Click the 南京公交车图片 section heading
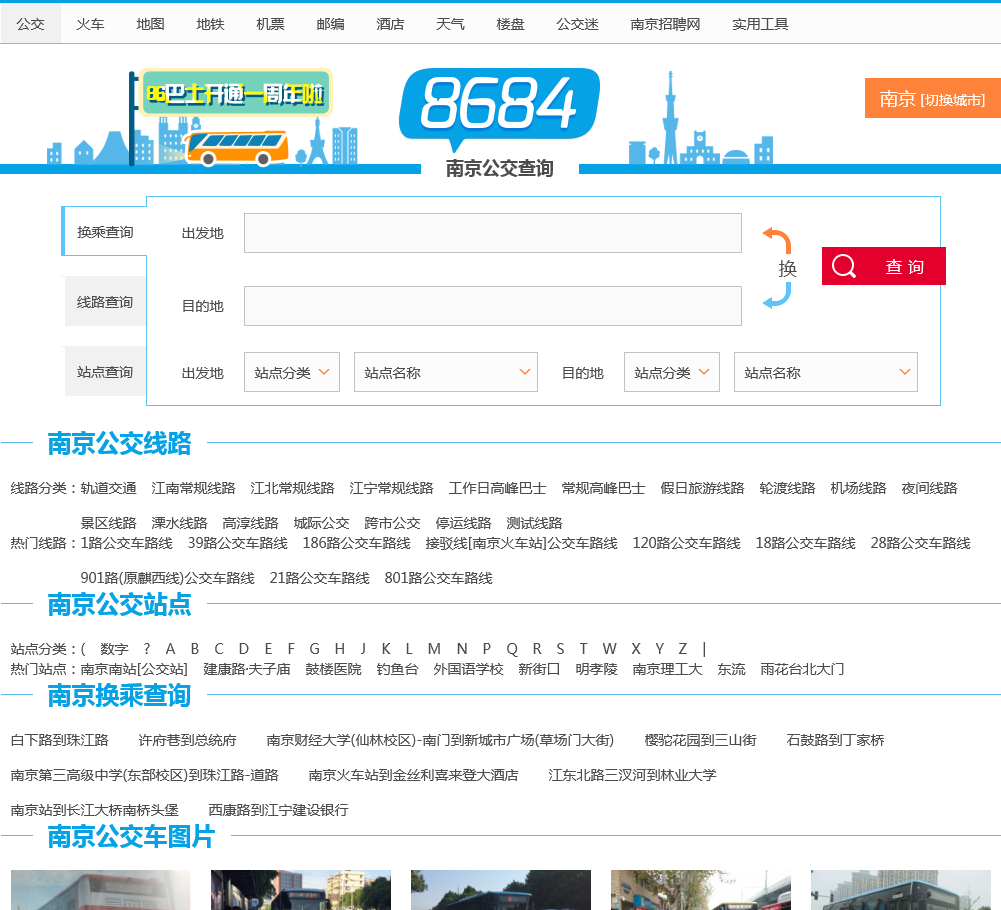Screen dimensions: 1001x910 pos(131,837)
